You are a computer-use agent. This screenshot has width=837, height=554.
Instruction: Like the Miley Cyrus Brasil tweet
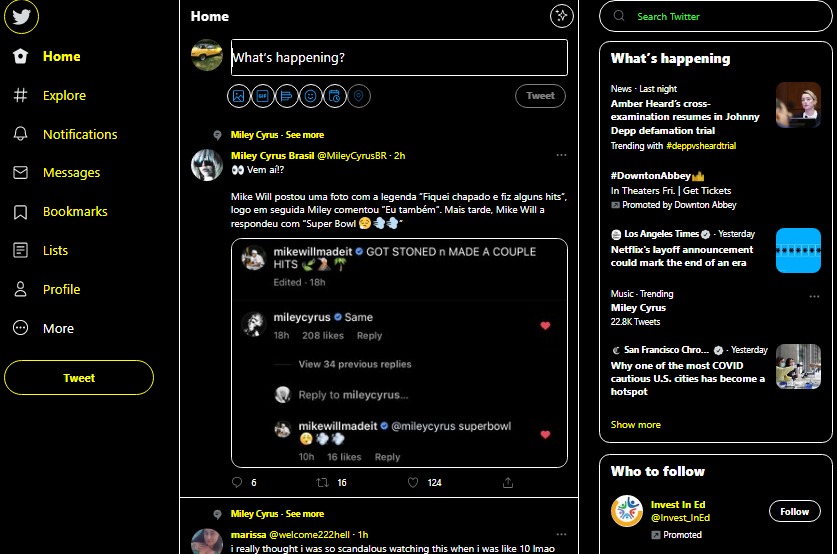(x=413, y=482)
